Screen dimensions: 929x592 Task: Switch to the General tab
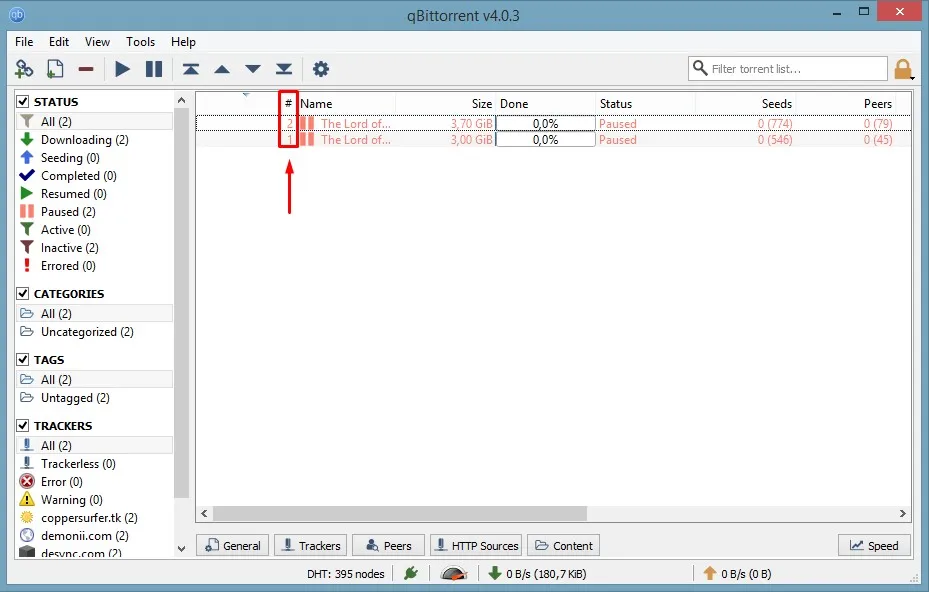pos(232,545)
